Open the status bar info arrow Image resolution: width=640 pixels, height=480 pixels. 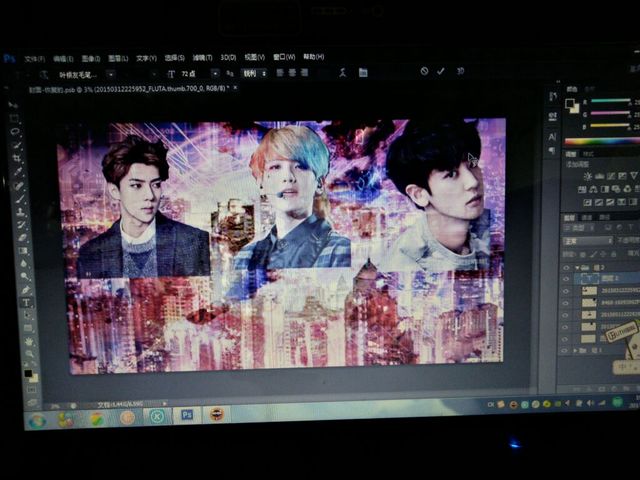pos(165,404)
